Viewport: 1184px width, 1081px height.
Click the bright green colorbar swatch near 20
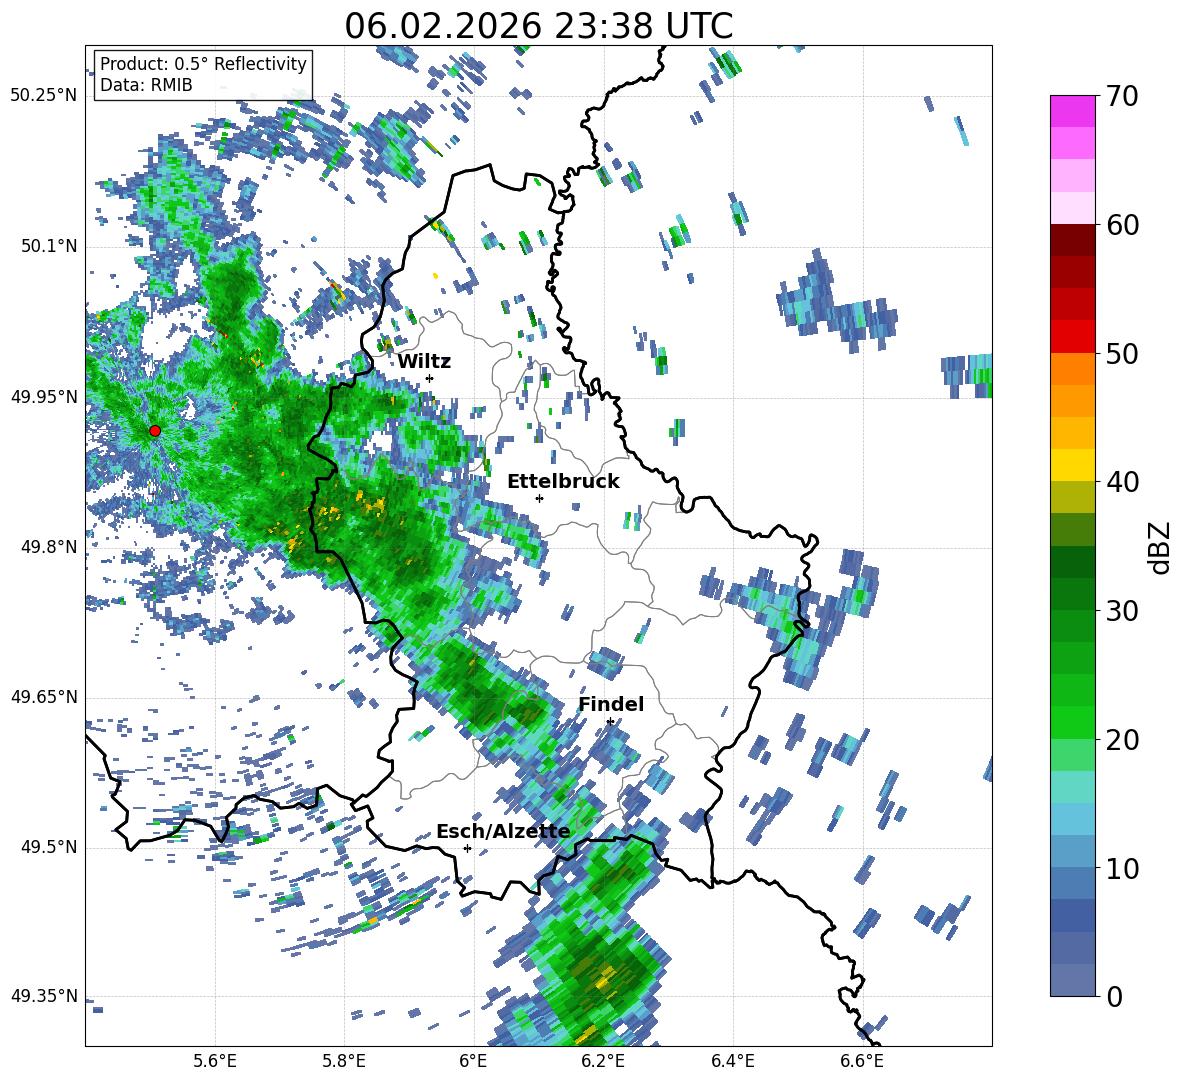(x=1072, y=722)
